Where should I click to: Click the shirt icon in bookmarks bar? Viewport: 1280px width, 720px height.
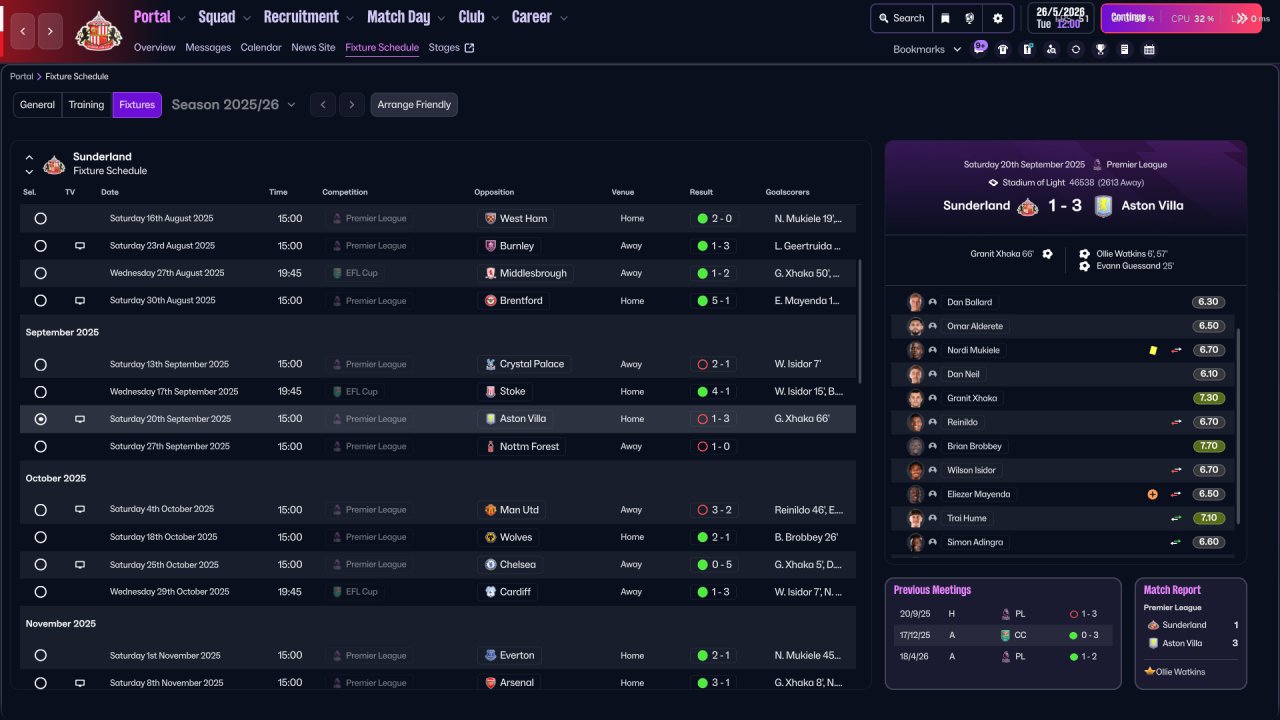(x=1003, y=49)
